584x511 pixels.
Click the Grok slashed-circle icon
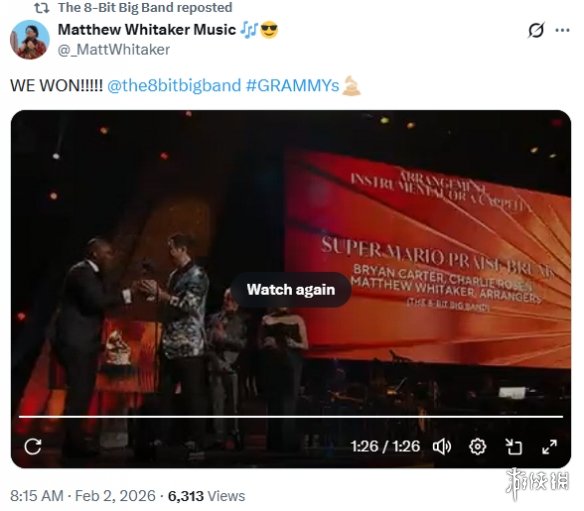point(536,30)
